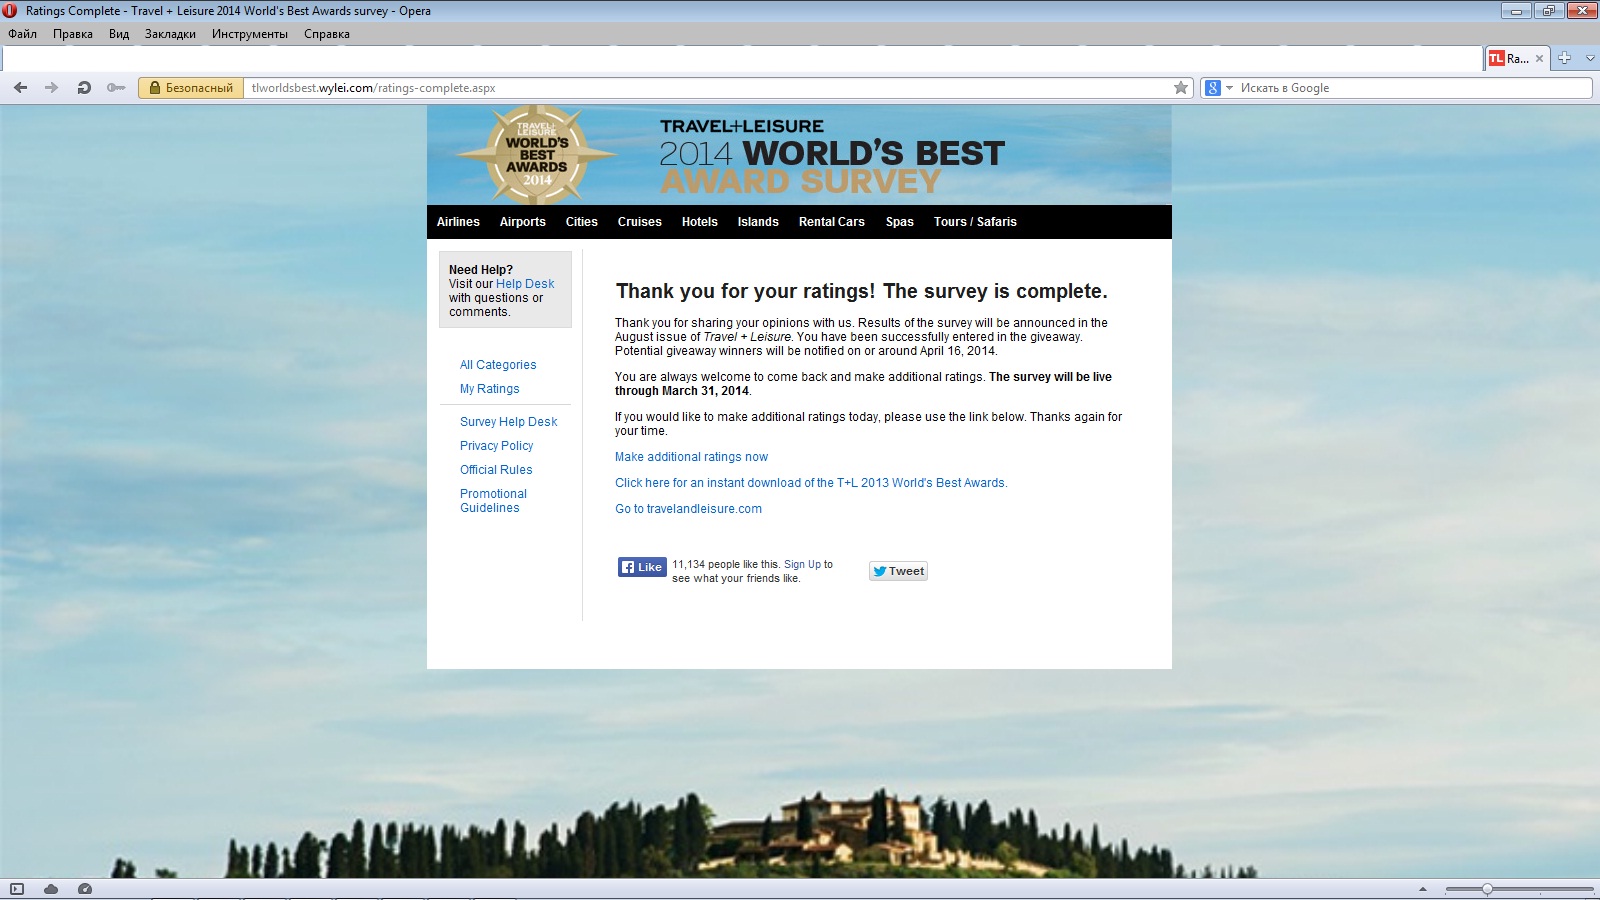This screenshot has height=900, width=1600.
Task: Click Make additional ratings now
Action: [x=692, y=457]
